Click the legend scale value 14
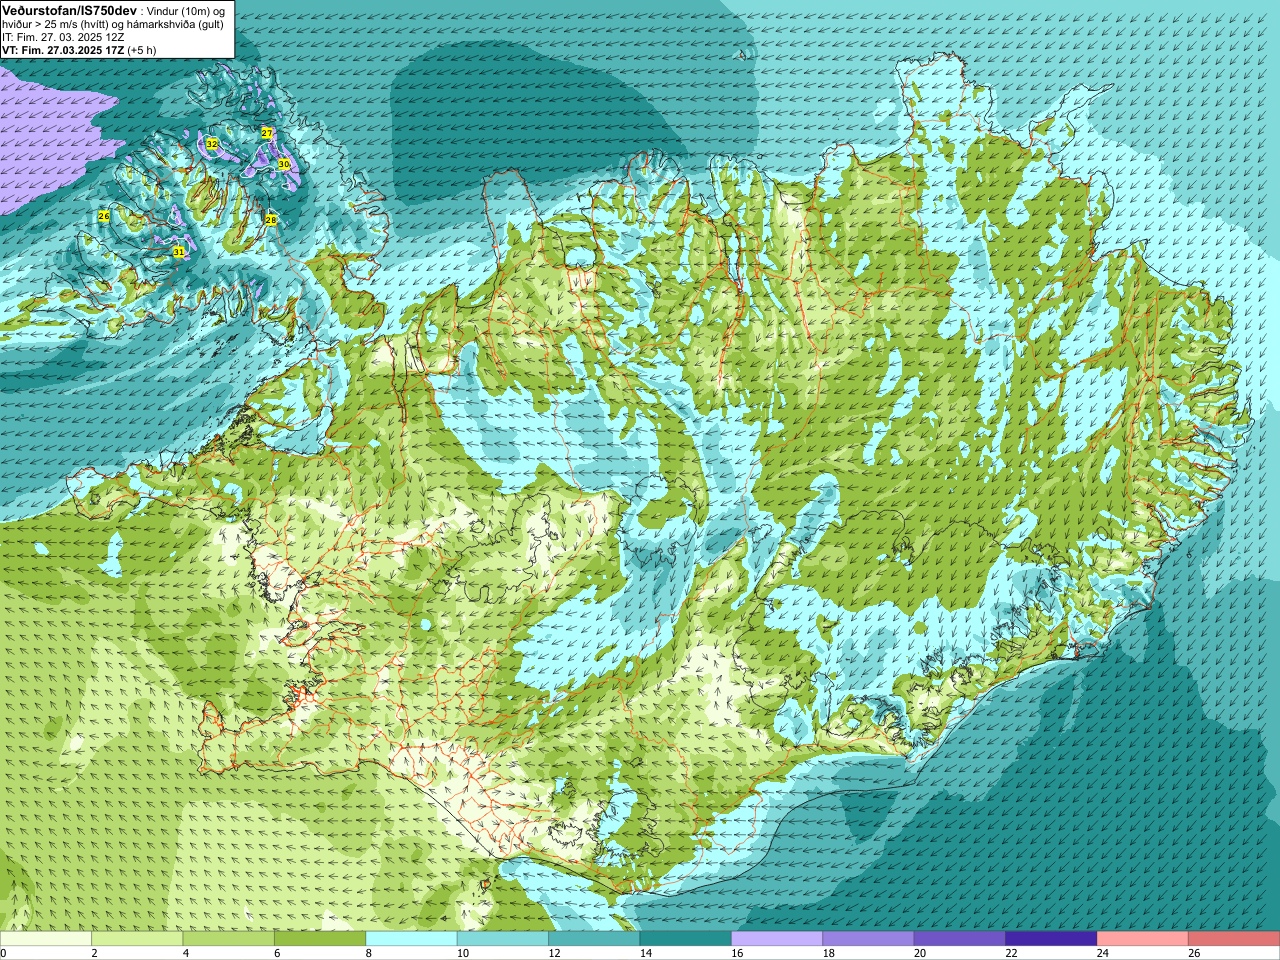This screenshot has width=1280, height=960. tap(646, 953)
